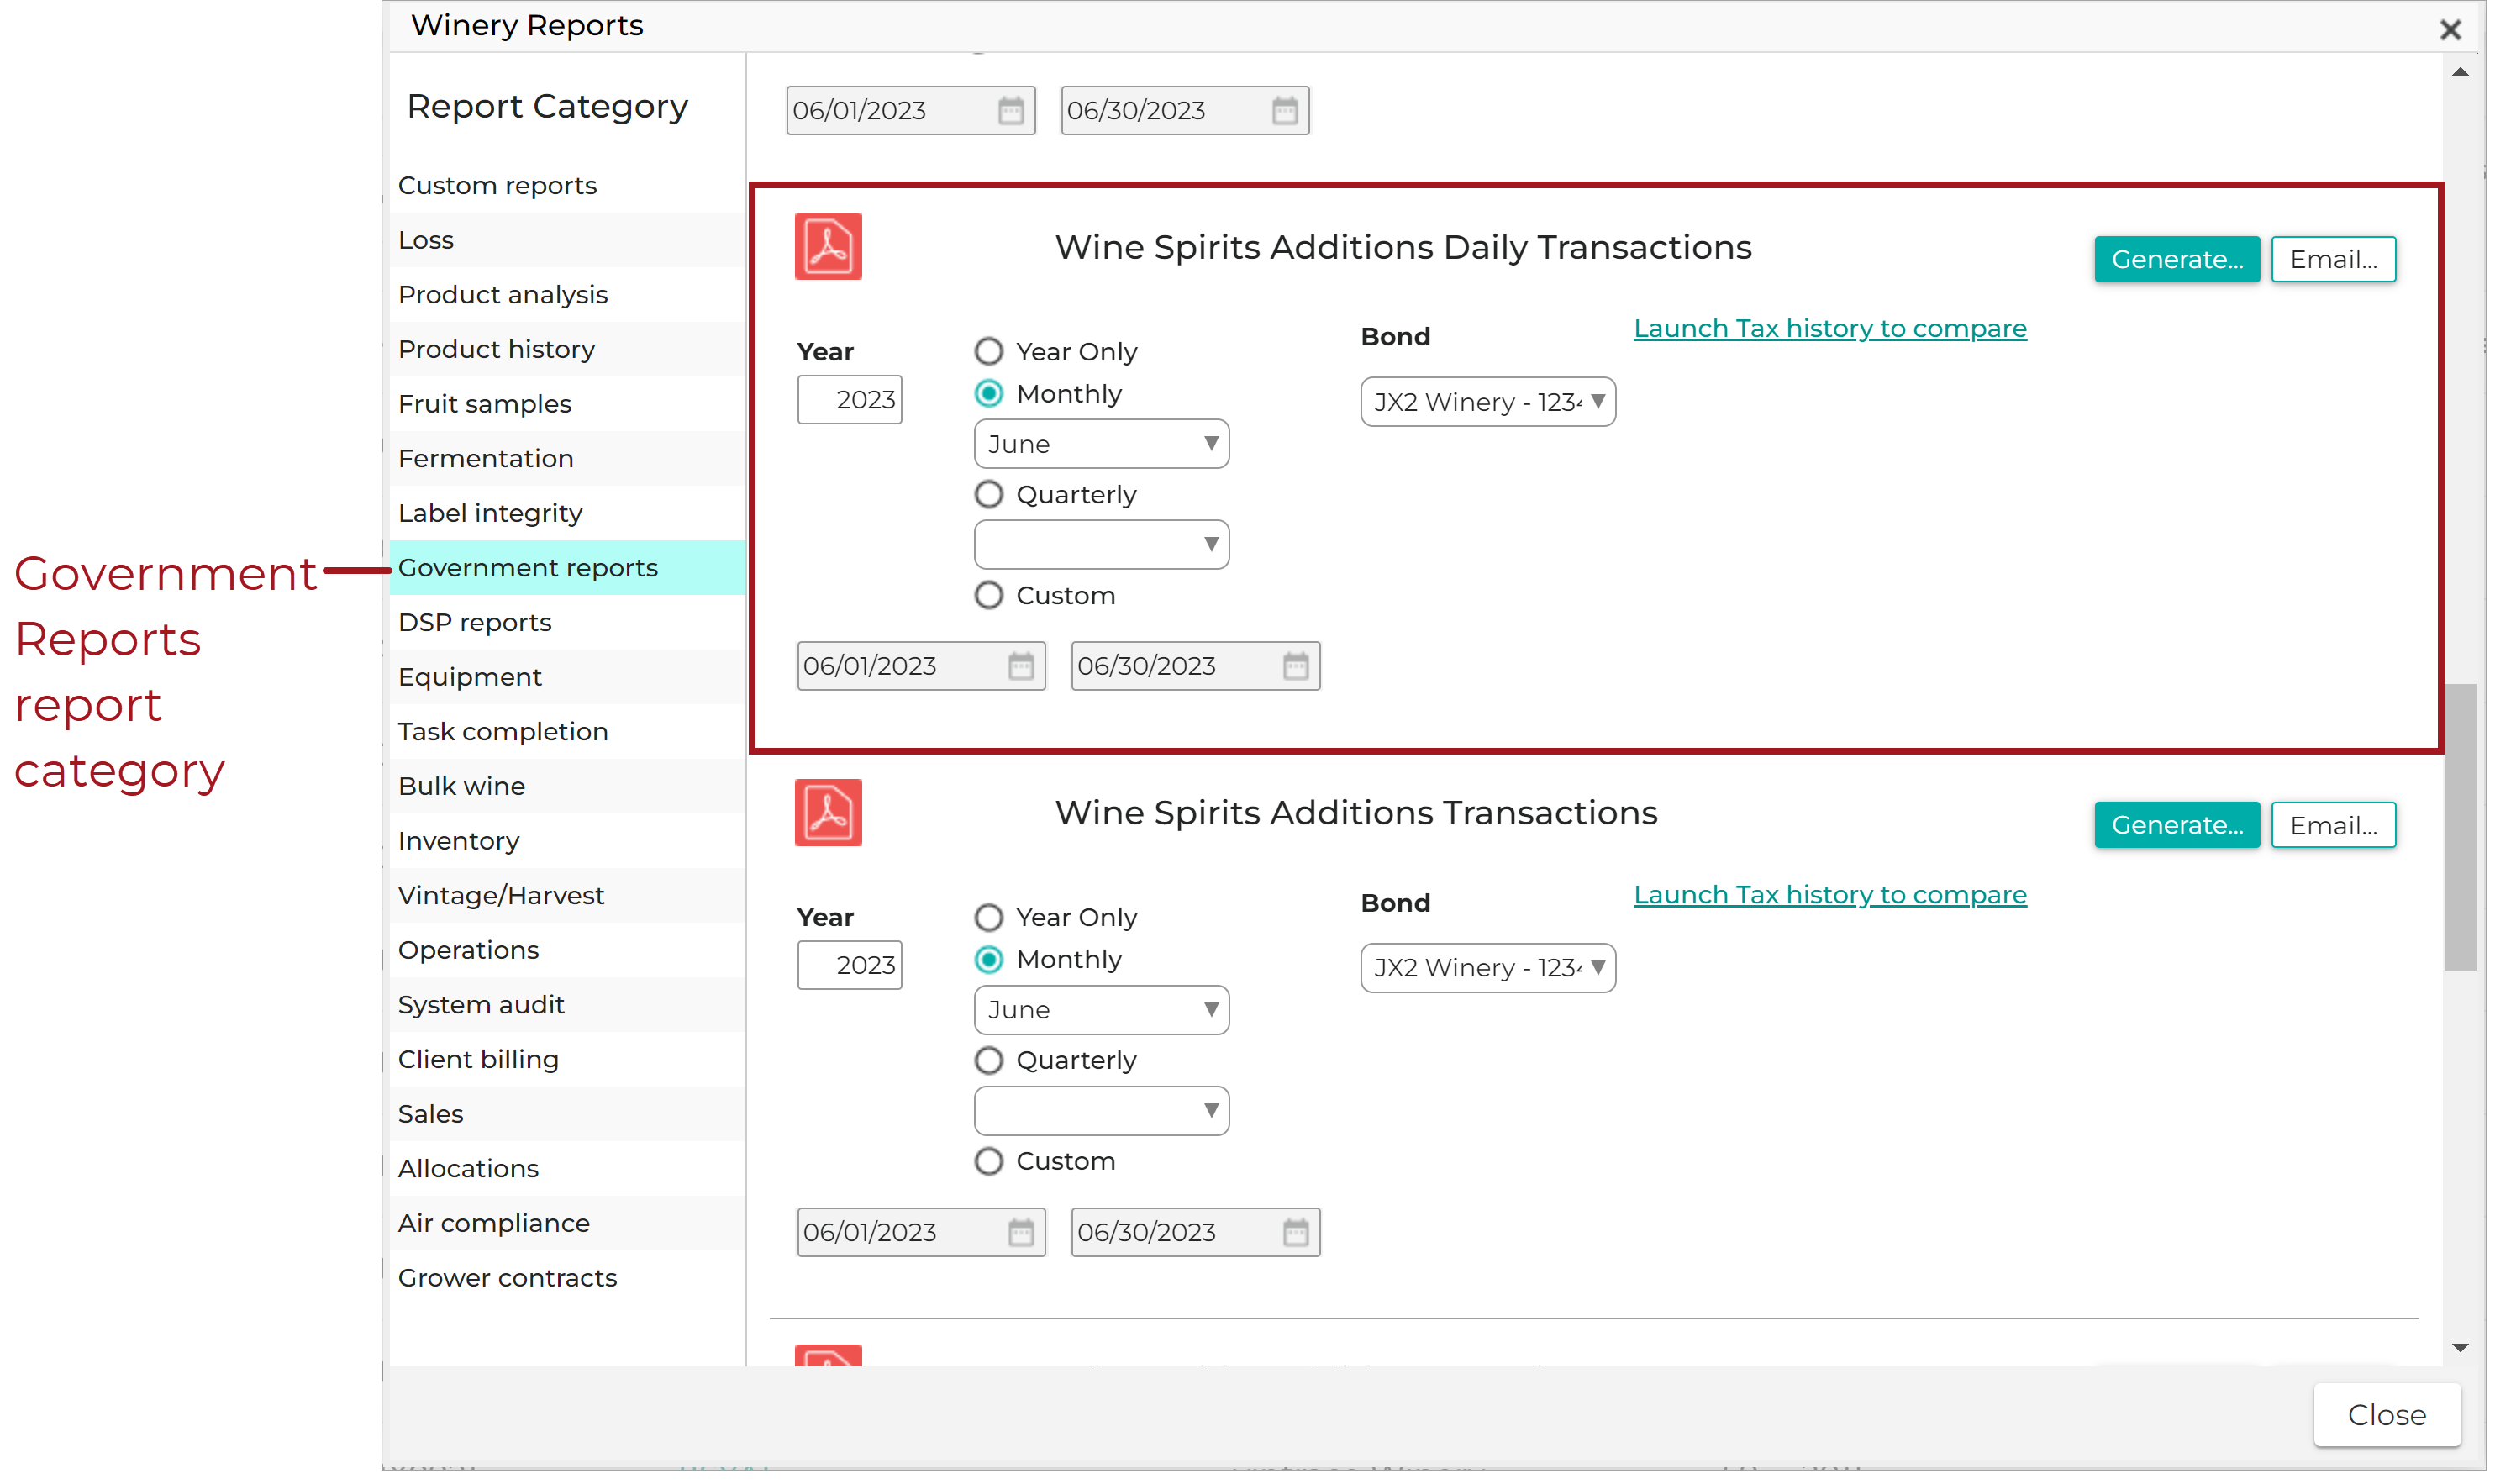Select Custom option in Daily Transactions report
2495x1484 pixels.
tap(989, 595)
